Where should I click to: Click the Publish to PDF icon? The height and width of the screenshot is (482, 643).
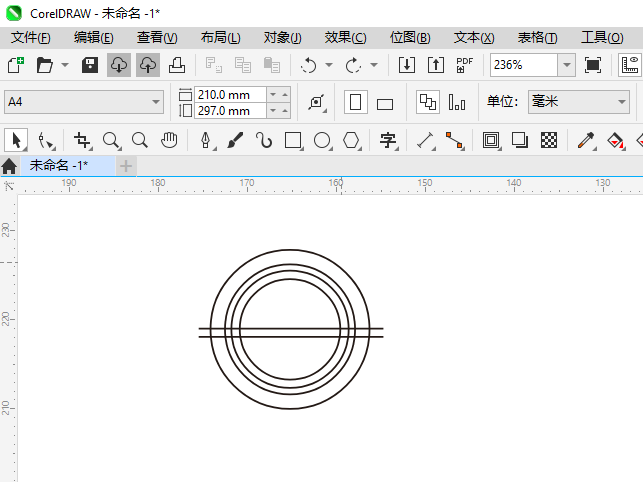pos(464,65)
